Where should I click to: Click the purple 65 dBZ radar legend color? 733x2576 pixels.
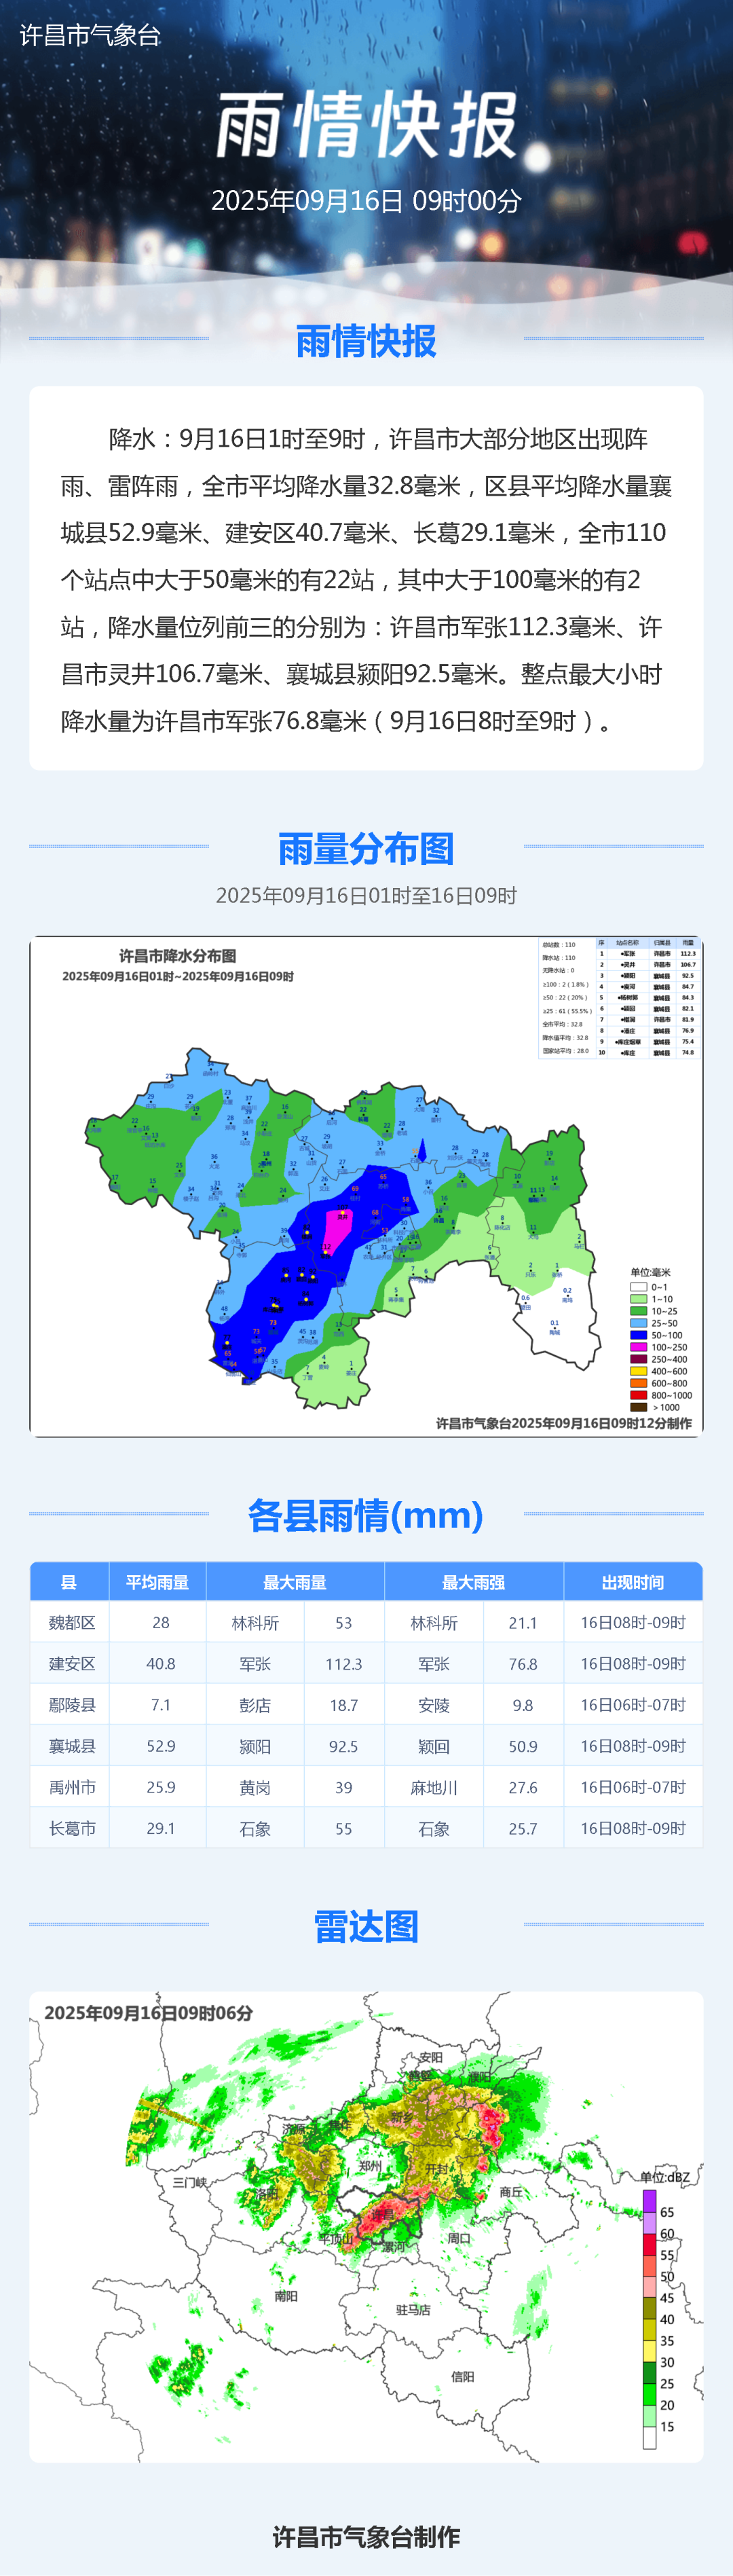pyautogui.click(x=649, y=2201)
